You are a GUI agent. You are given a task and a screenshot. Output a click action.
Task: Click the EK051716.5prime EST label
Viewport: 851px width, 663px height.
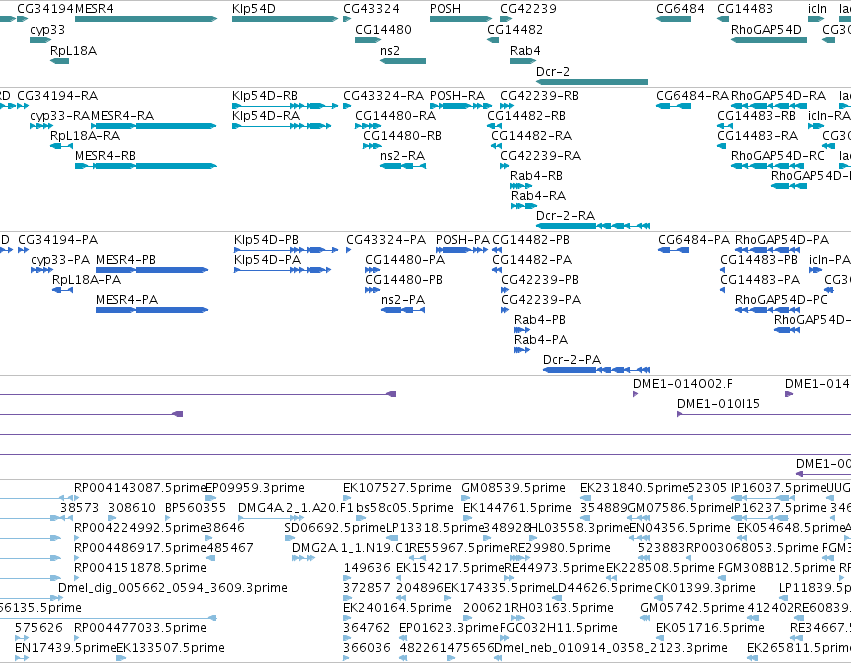click(710, 628)
